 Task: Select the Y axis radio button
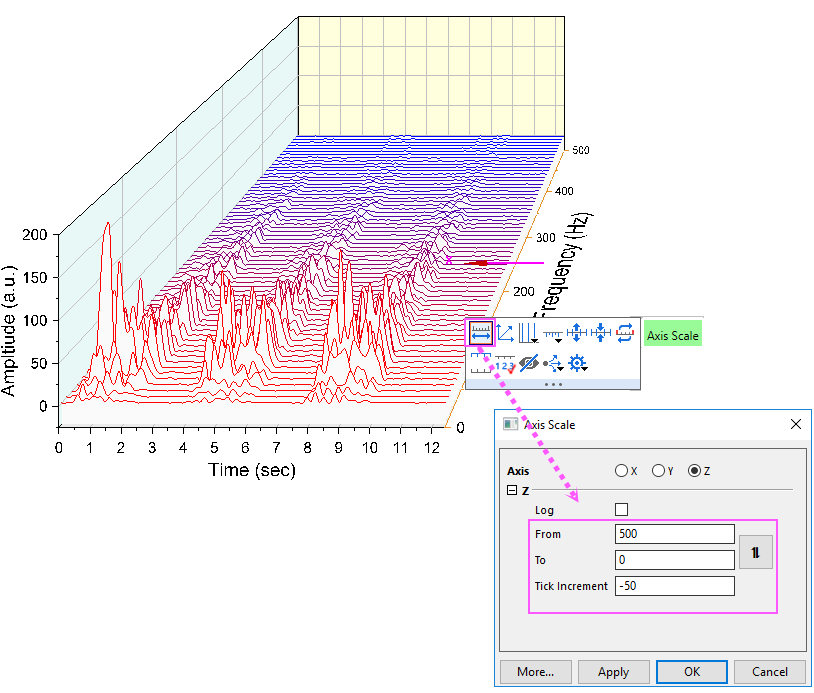click(x=658, y=471)
